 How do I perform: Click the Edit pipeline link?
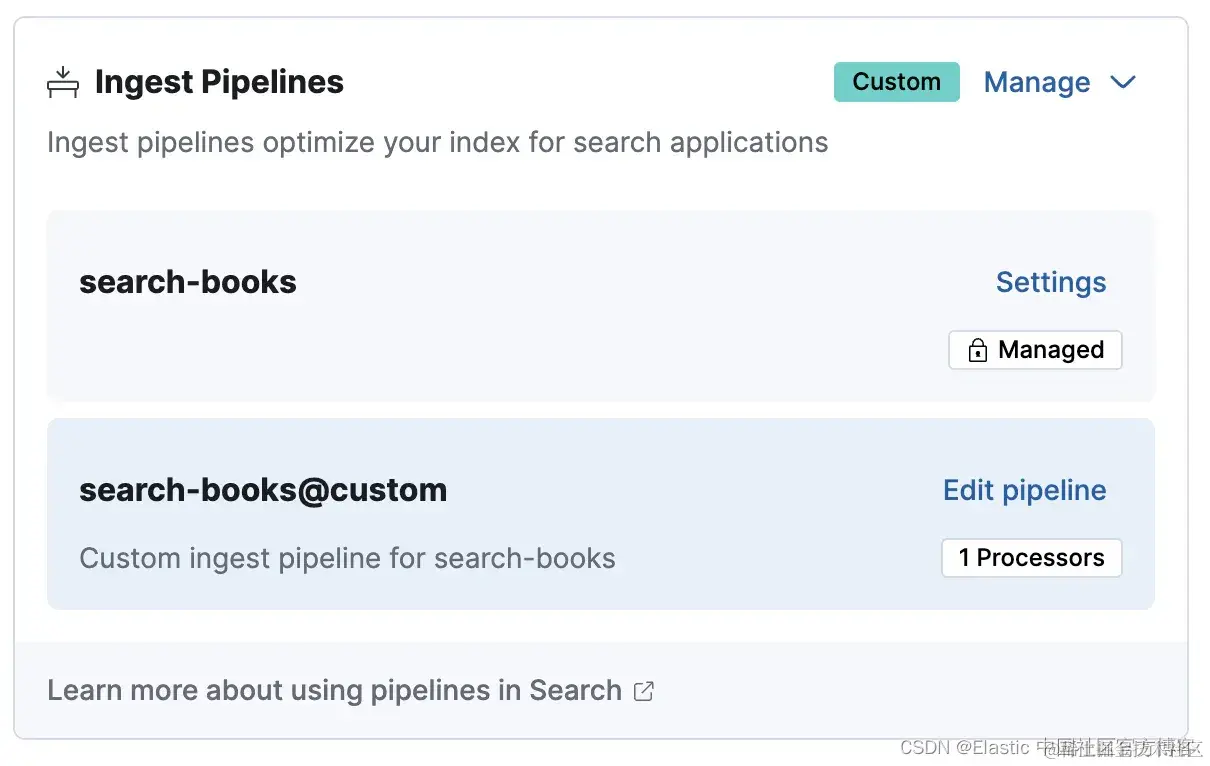coord(1024,490)
